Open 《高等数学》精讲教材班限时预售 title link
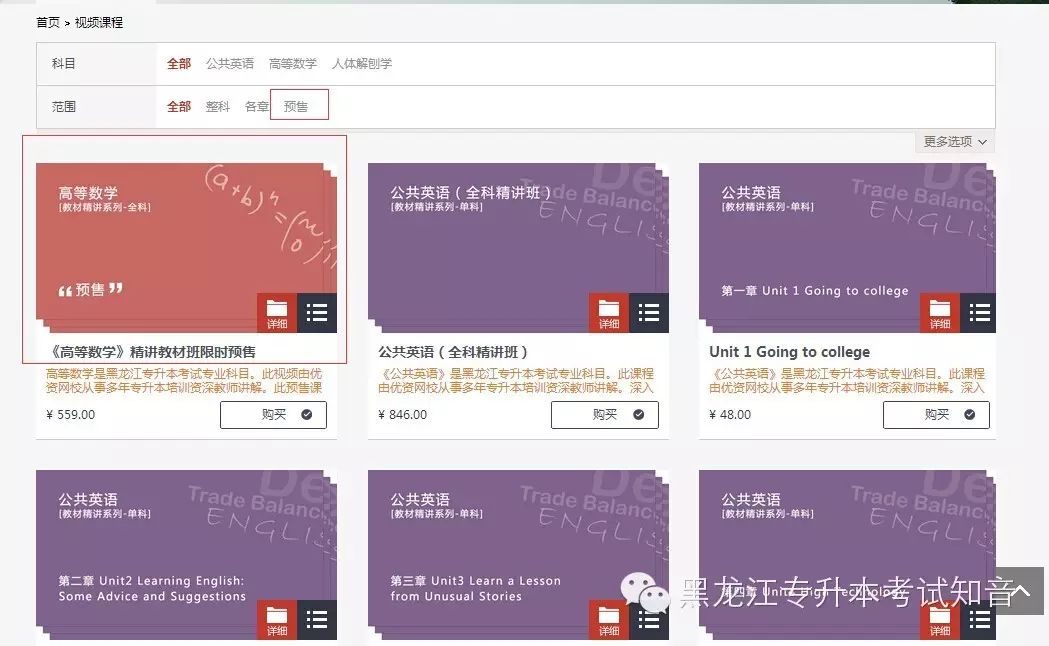Image resolution: width=1049 pixels, height=646 pixels. [151, 352]
